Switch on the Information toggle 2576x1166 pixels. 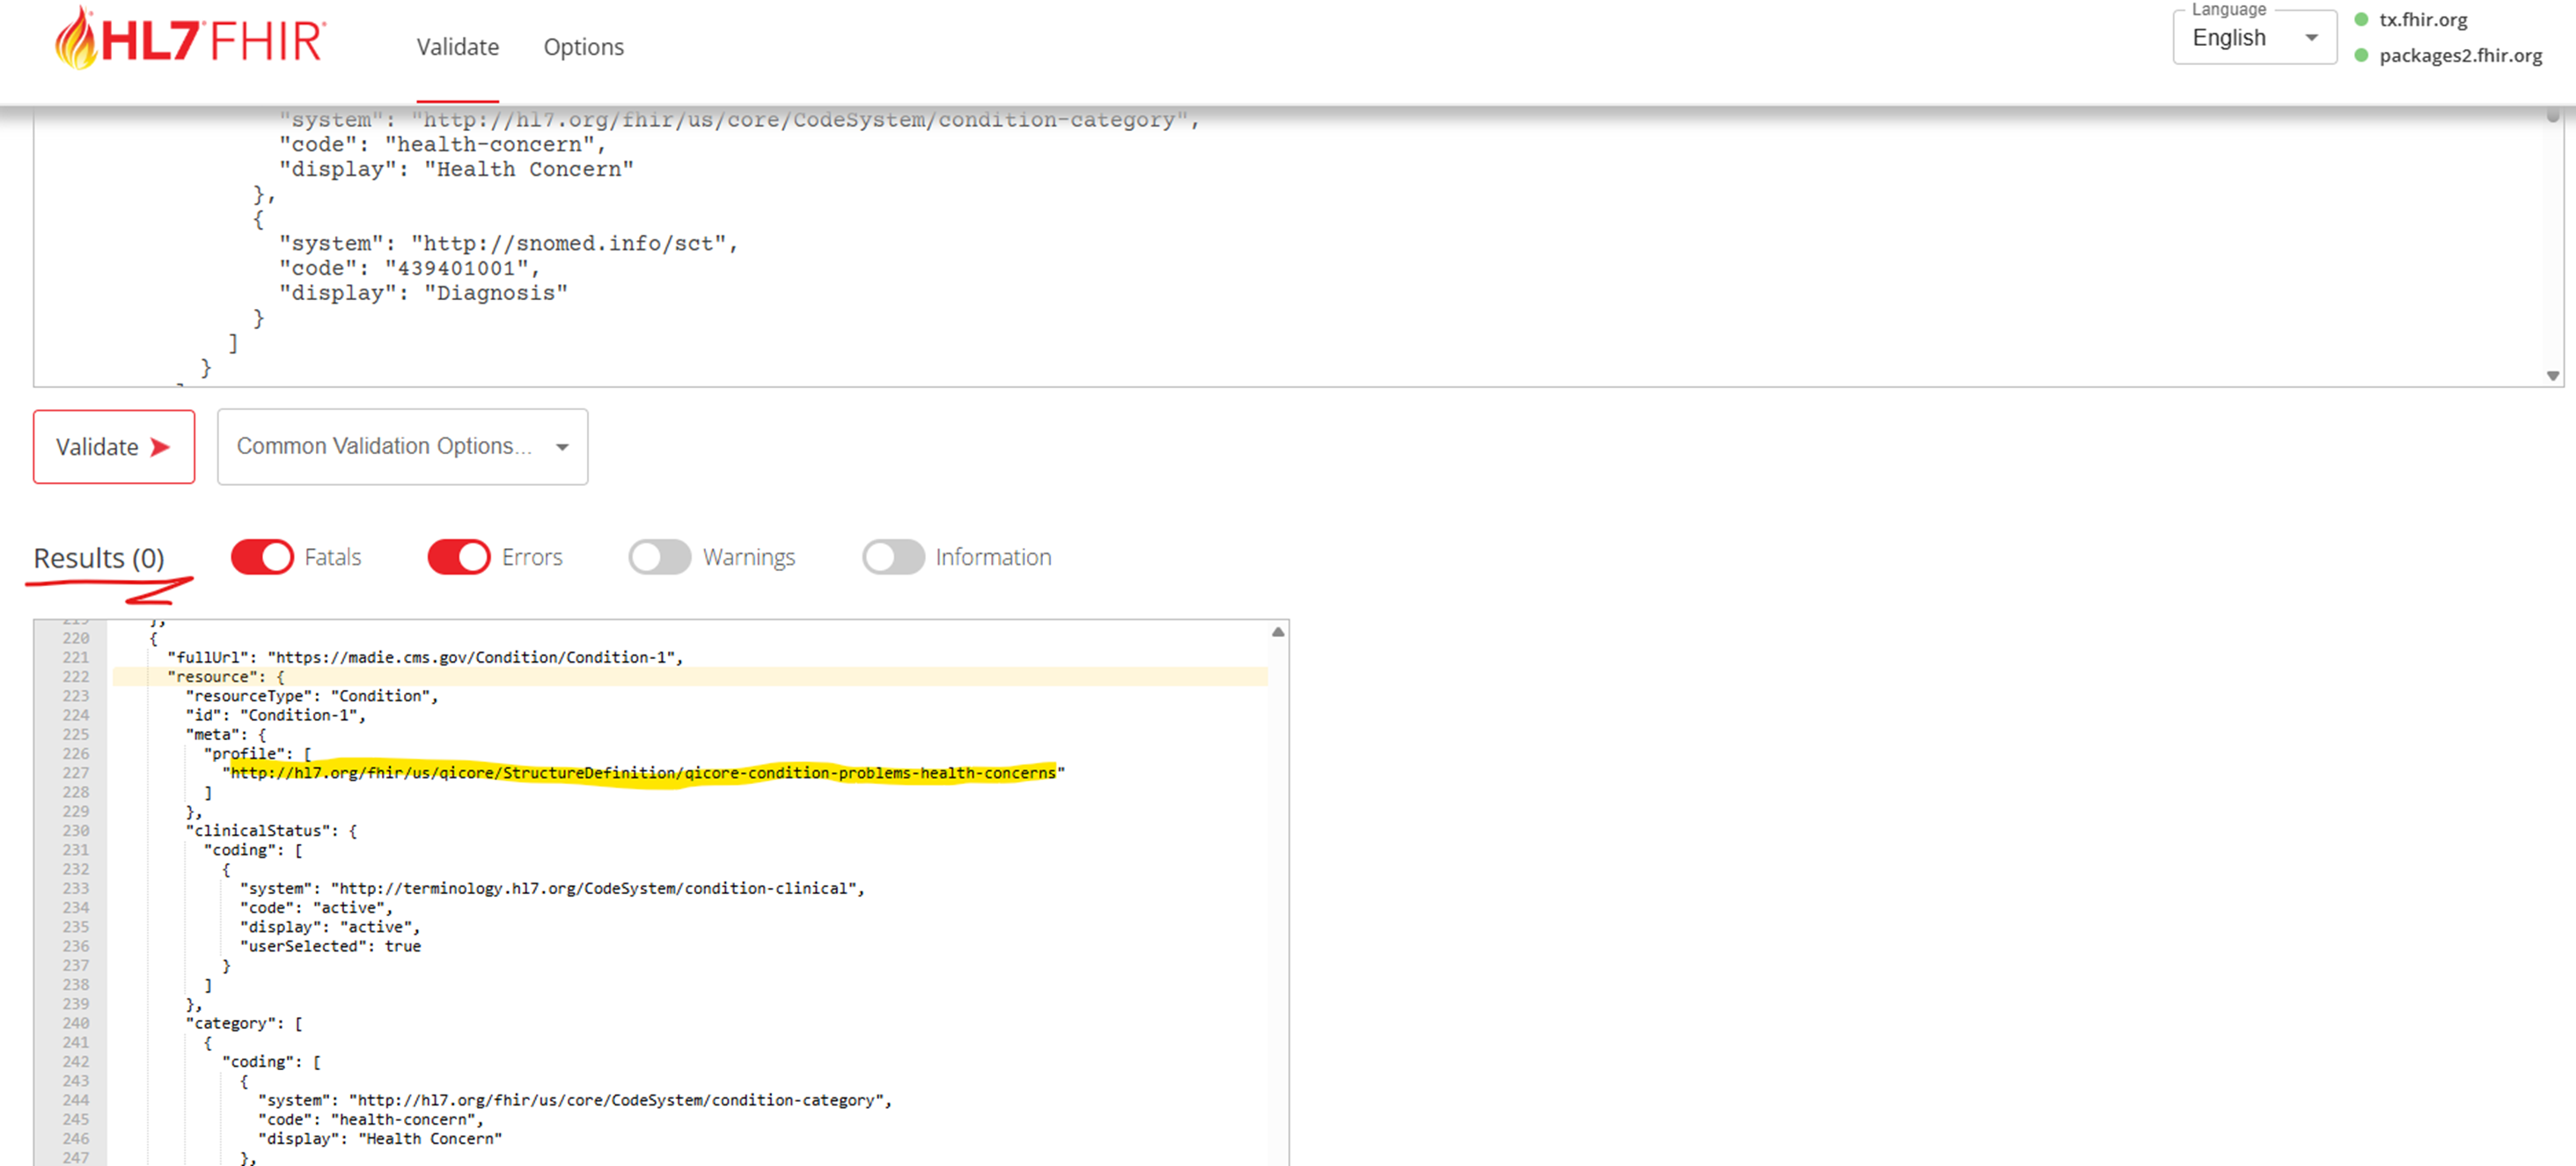(x=893, y=557)
